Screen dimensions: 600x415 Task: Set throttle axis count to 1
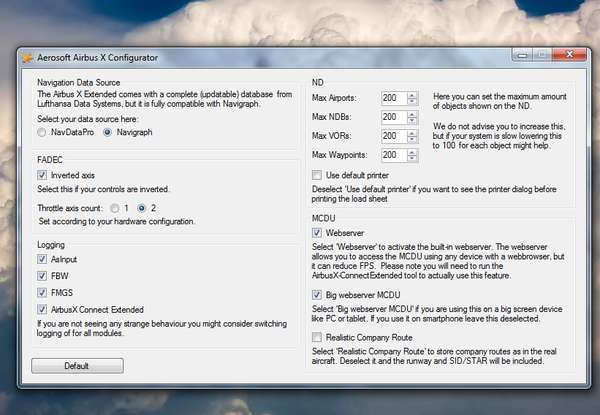pyautogui.click(x=115, y=207)
